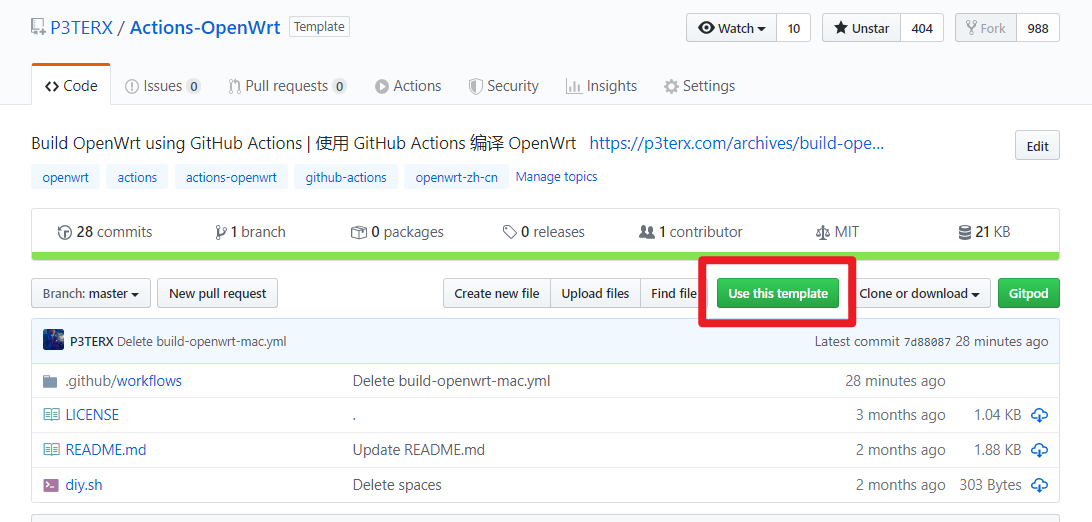Click the P3TERX avatar thumbnail
Image resolution: width=1092 pixels, height=522 pixels.
click(54, 340)
